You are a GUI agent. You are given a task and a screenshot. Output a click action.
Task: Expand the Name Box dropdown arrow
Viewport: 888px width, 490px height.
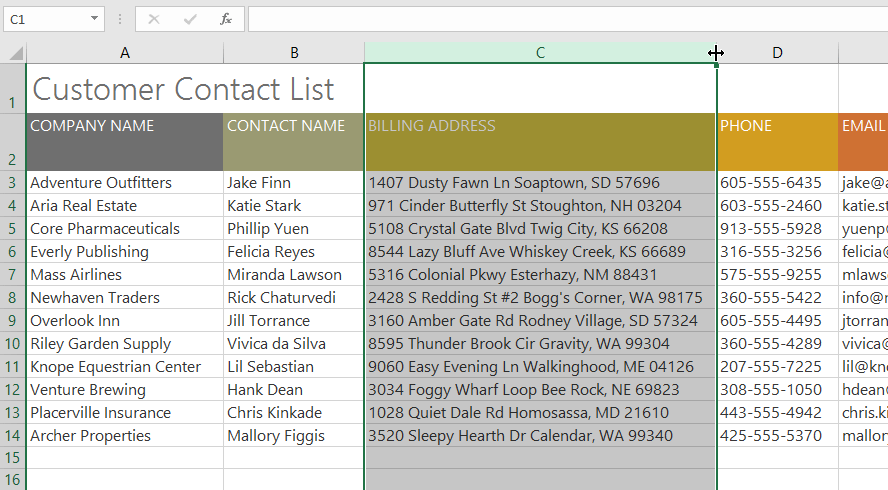(94, 19)
